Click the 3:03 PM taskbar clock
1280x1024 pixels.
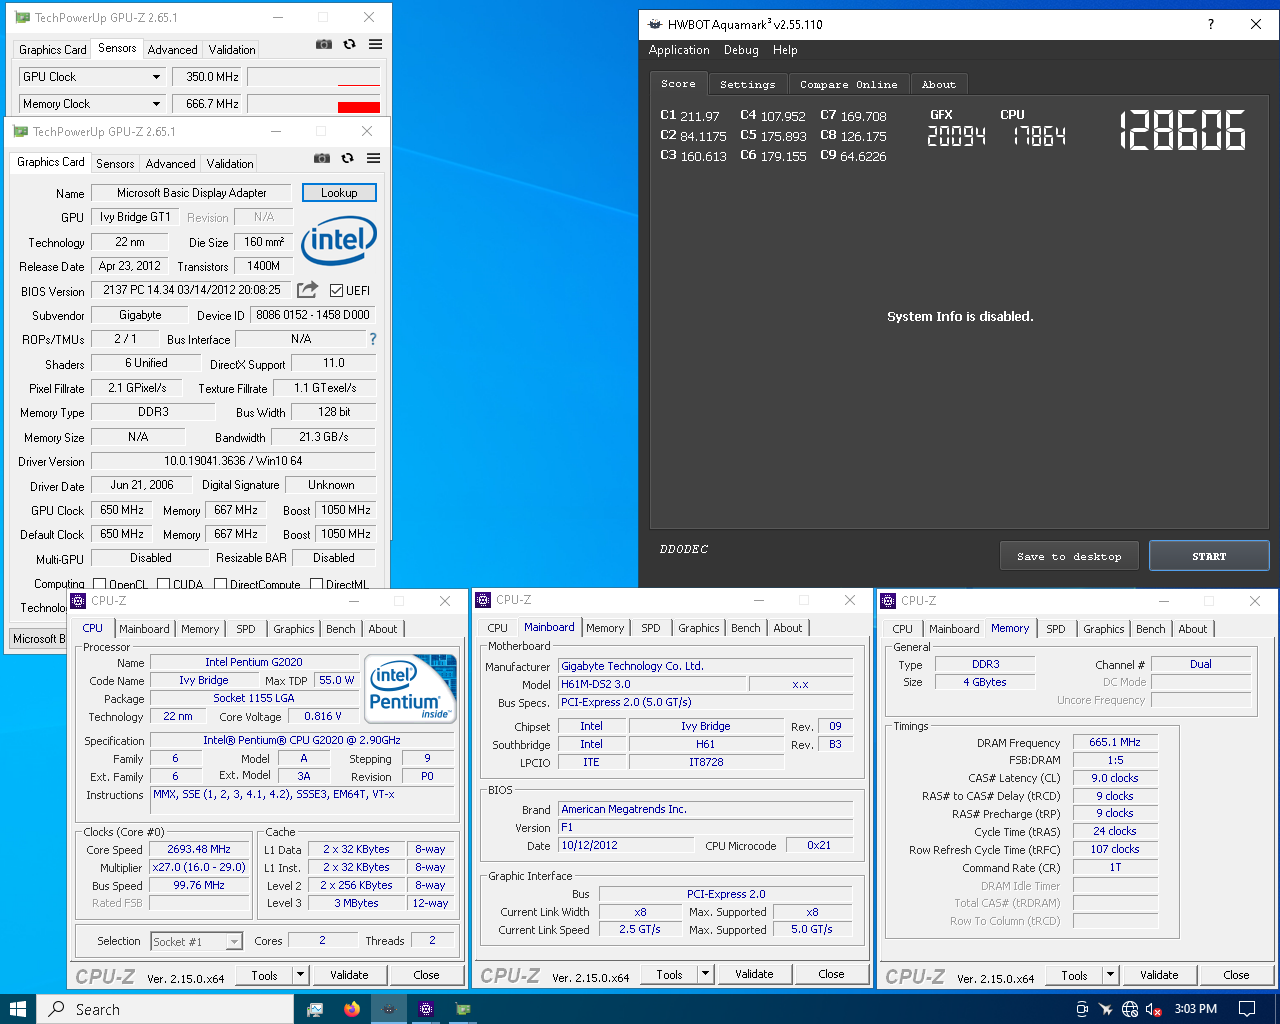coord(1196,1009)
